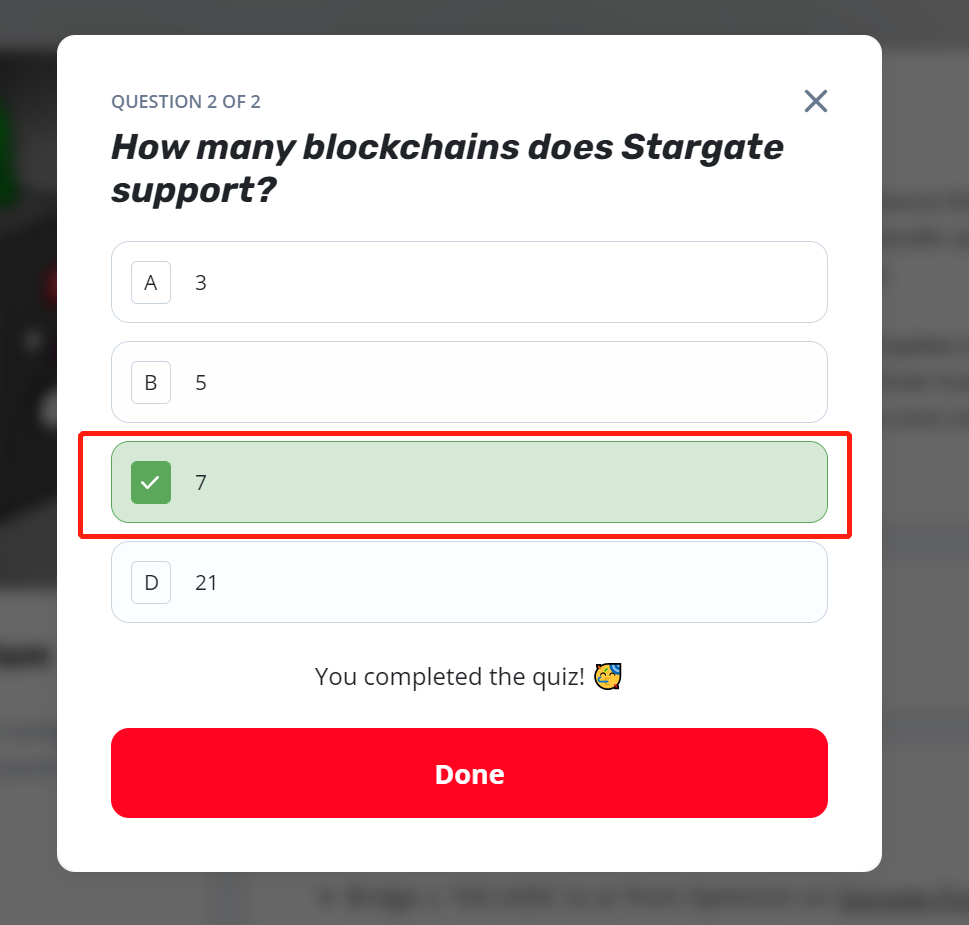Click the number 3 in option A

201,282
